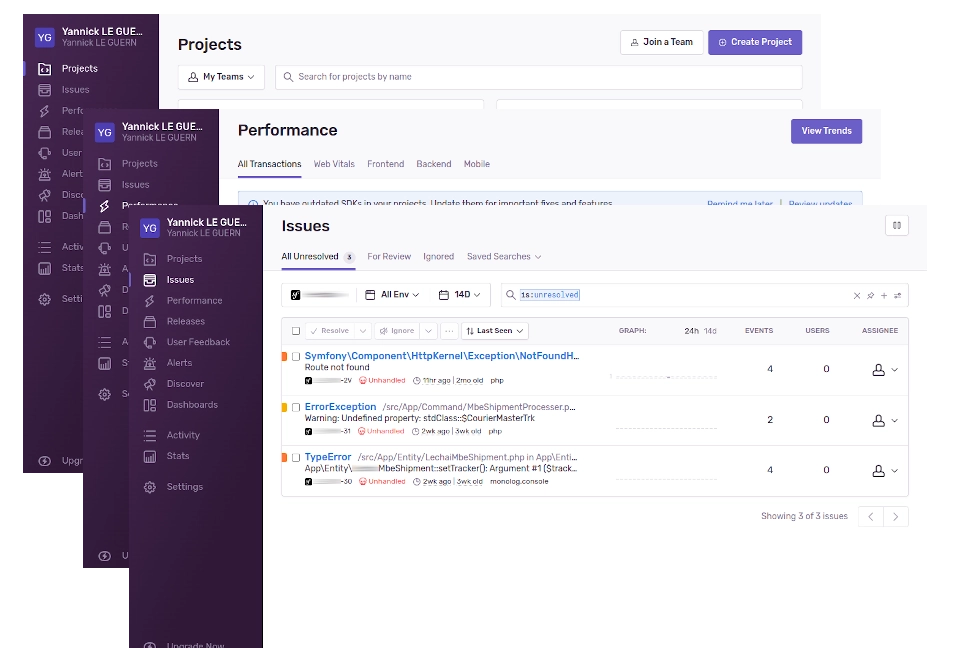This screenshot has height=648, width=980.
Task: Check the NotFoundHttpException issue checkbox
Action: coord(296,357)
